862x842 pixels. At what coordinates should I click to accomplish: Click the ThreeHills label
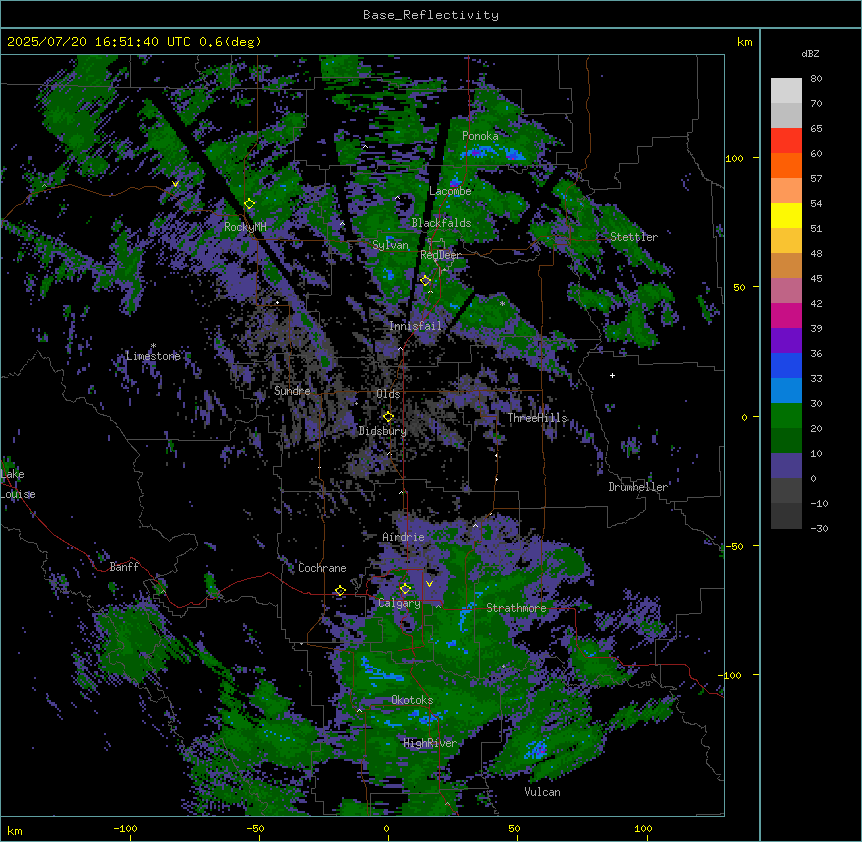[537, 418]
